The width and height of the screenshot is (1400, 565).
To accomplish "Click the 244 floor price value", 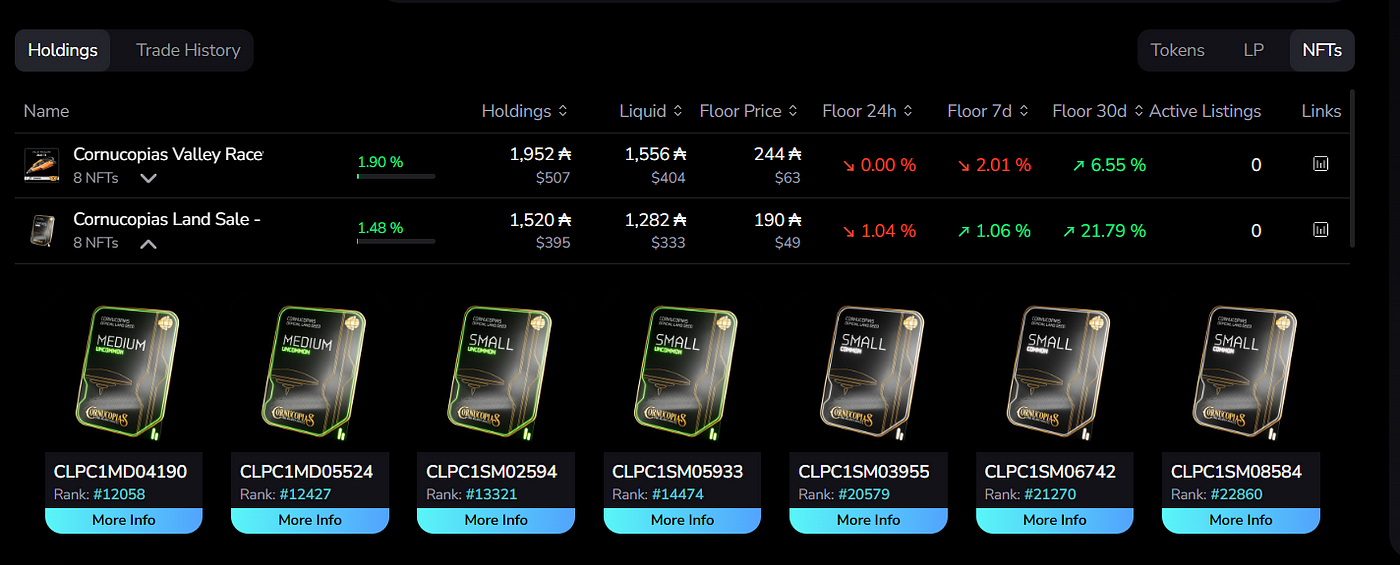I will coord(778,154).
